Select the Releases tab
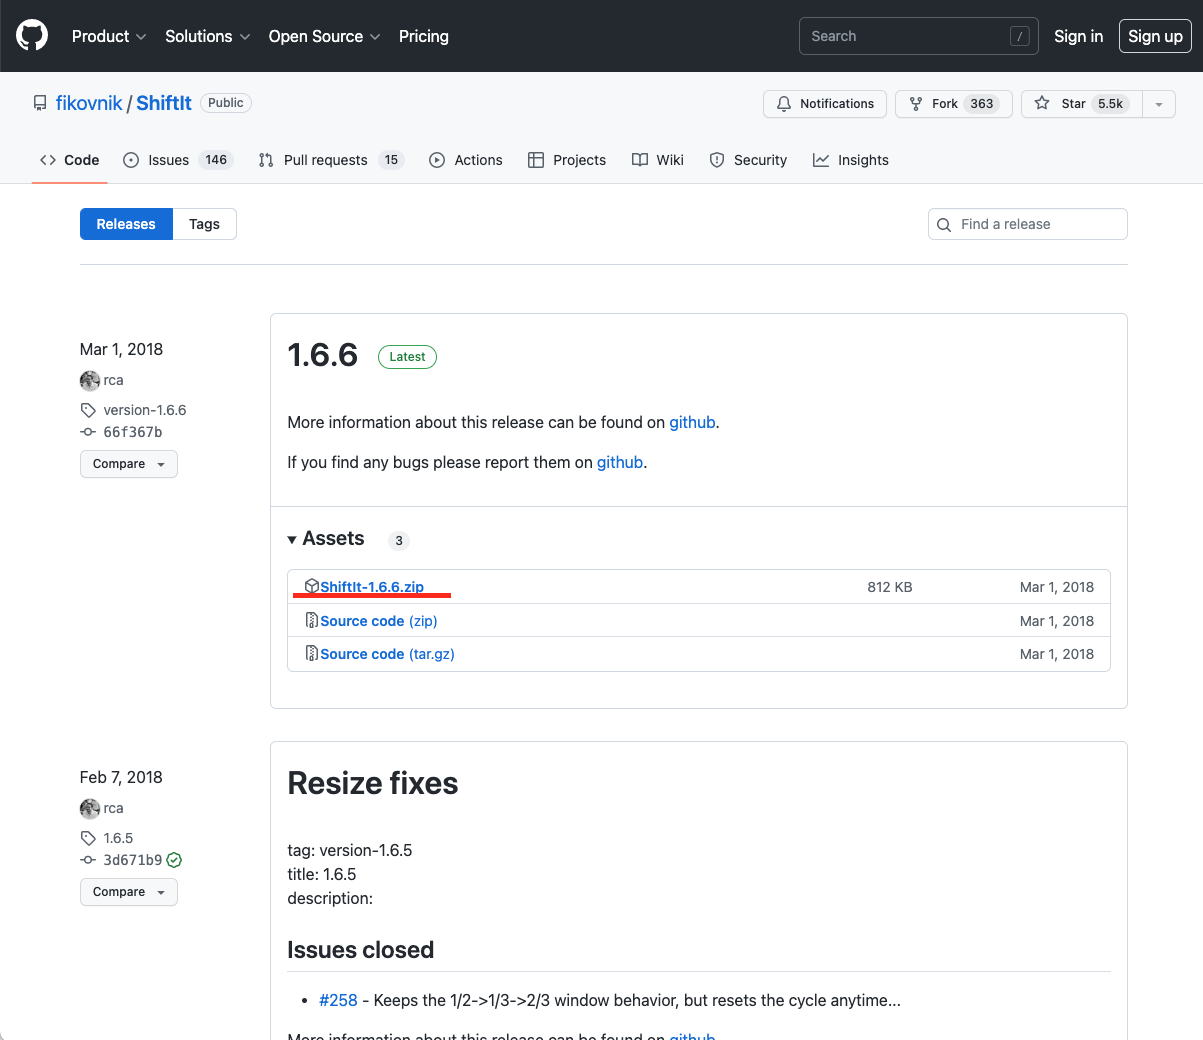The image size is (1203, 1040). (126, 224)
